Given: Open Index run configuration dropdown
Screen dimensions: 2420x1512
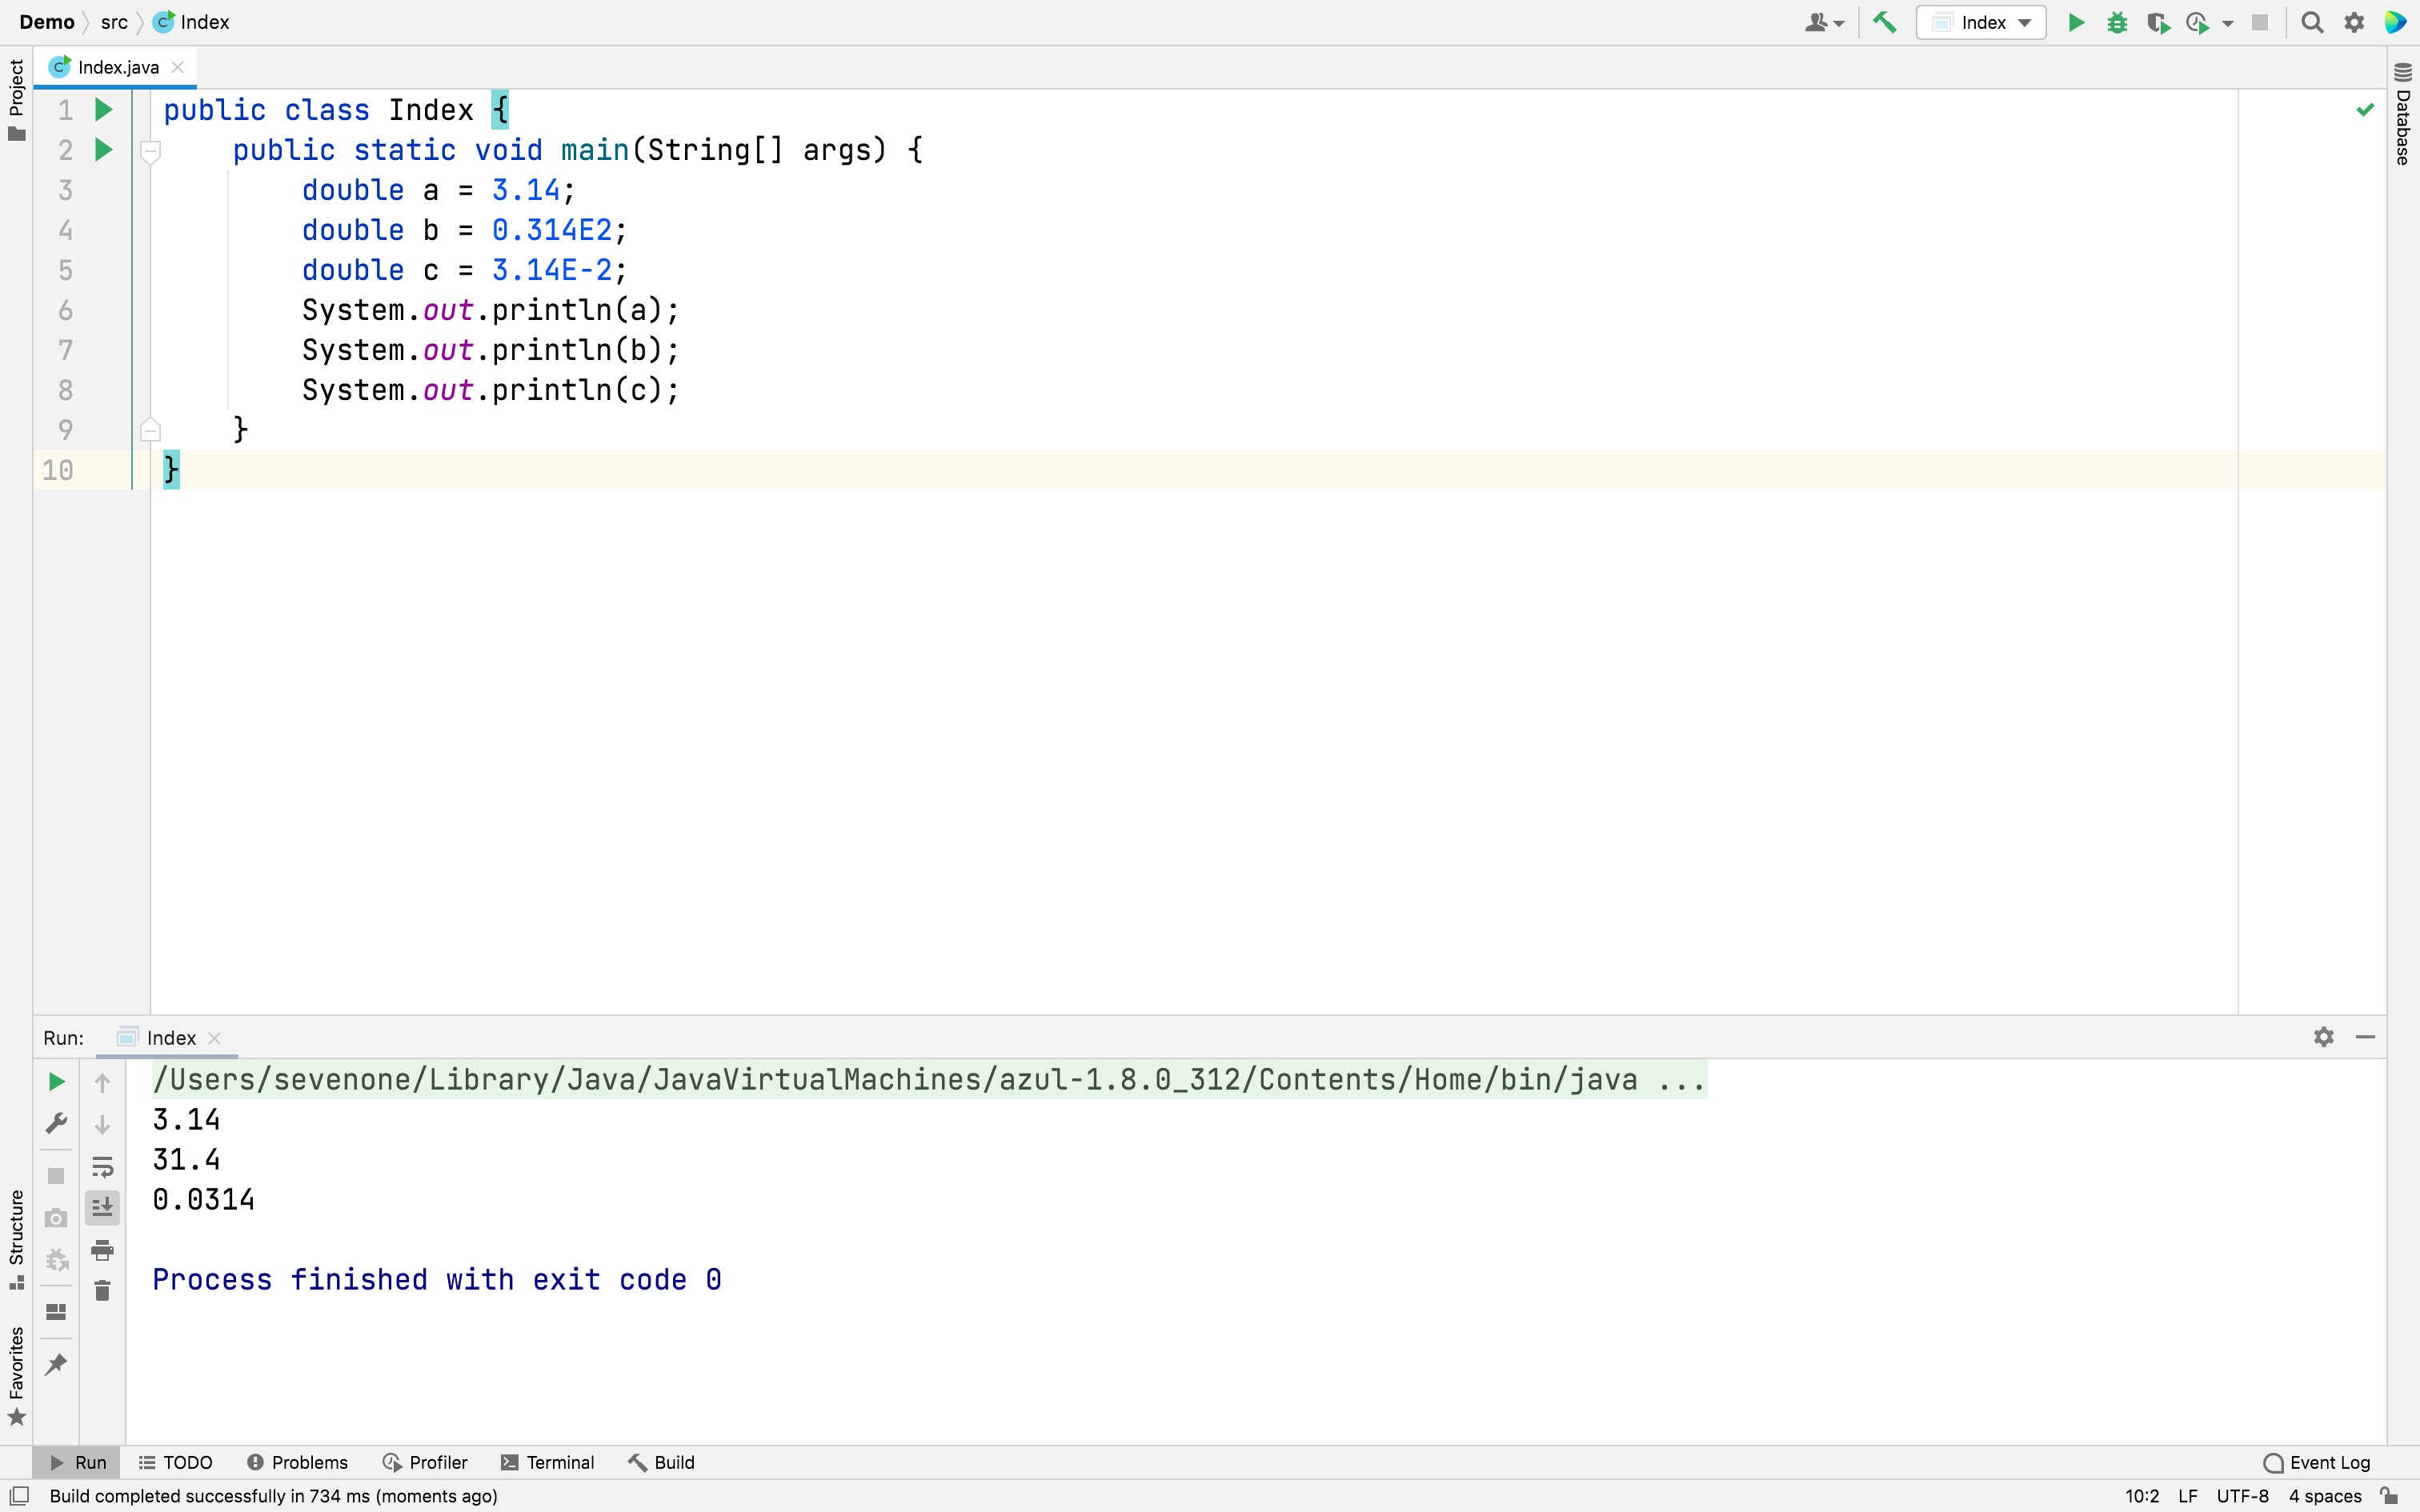Looking at the screenshot, I should [1981, 22].
